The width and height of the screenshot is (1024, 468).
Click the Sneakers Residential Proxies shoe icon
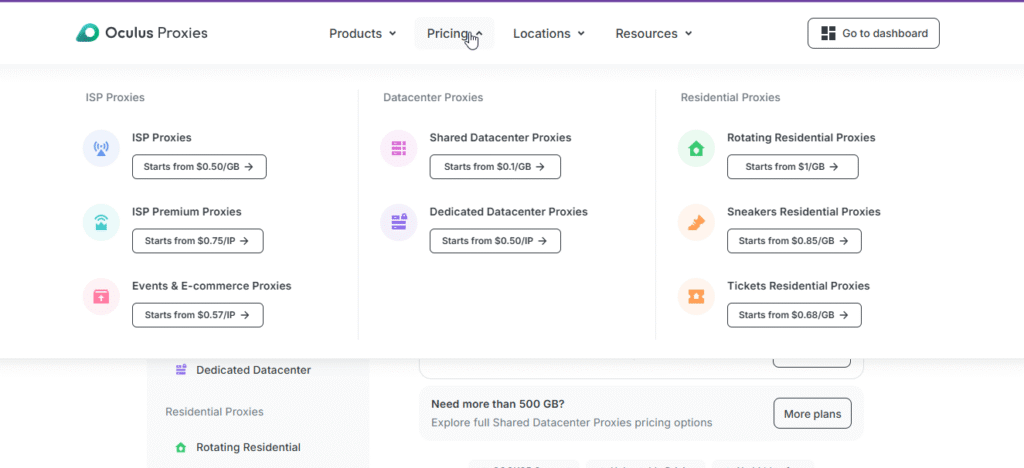tap(696, 223)
